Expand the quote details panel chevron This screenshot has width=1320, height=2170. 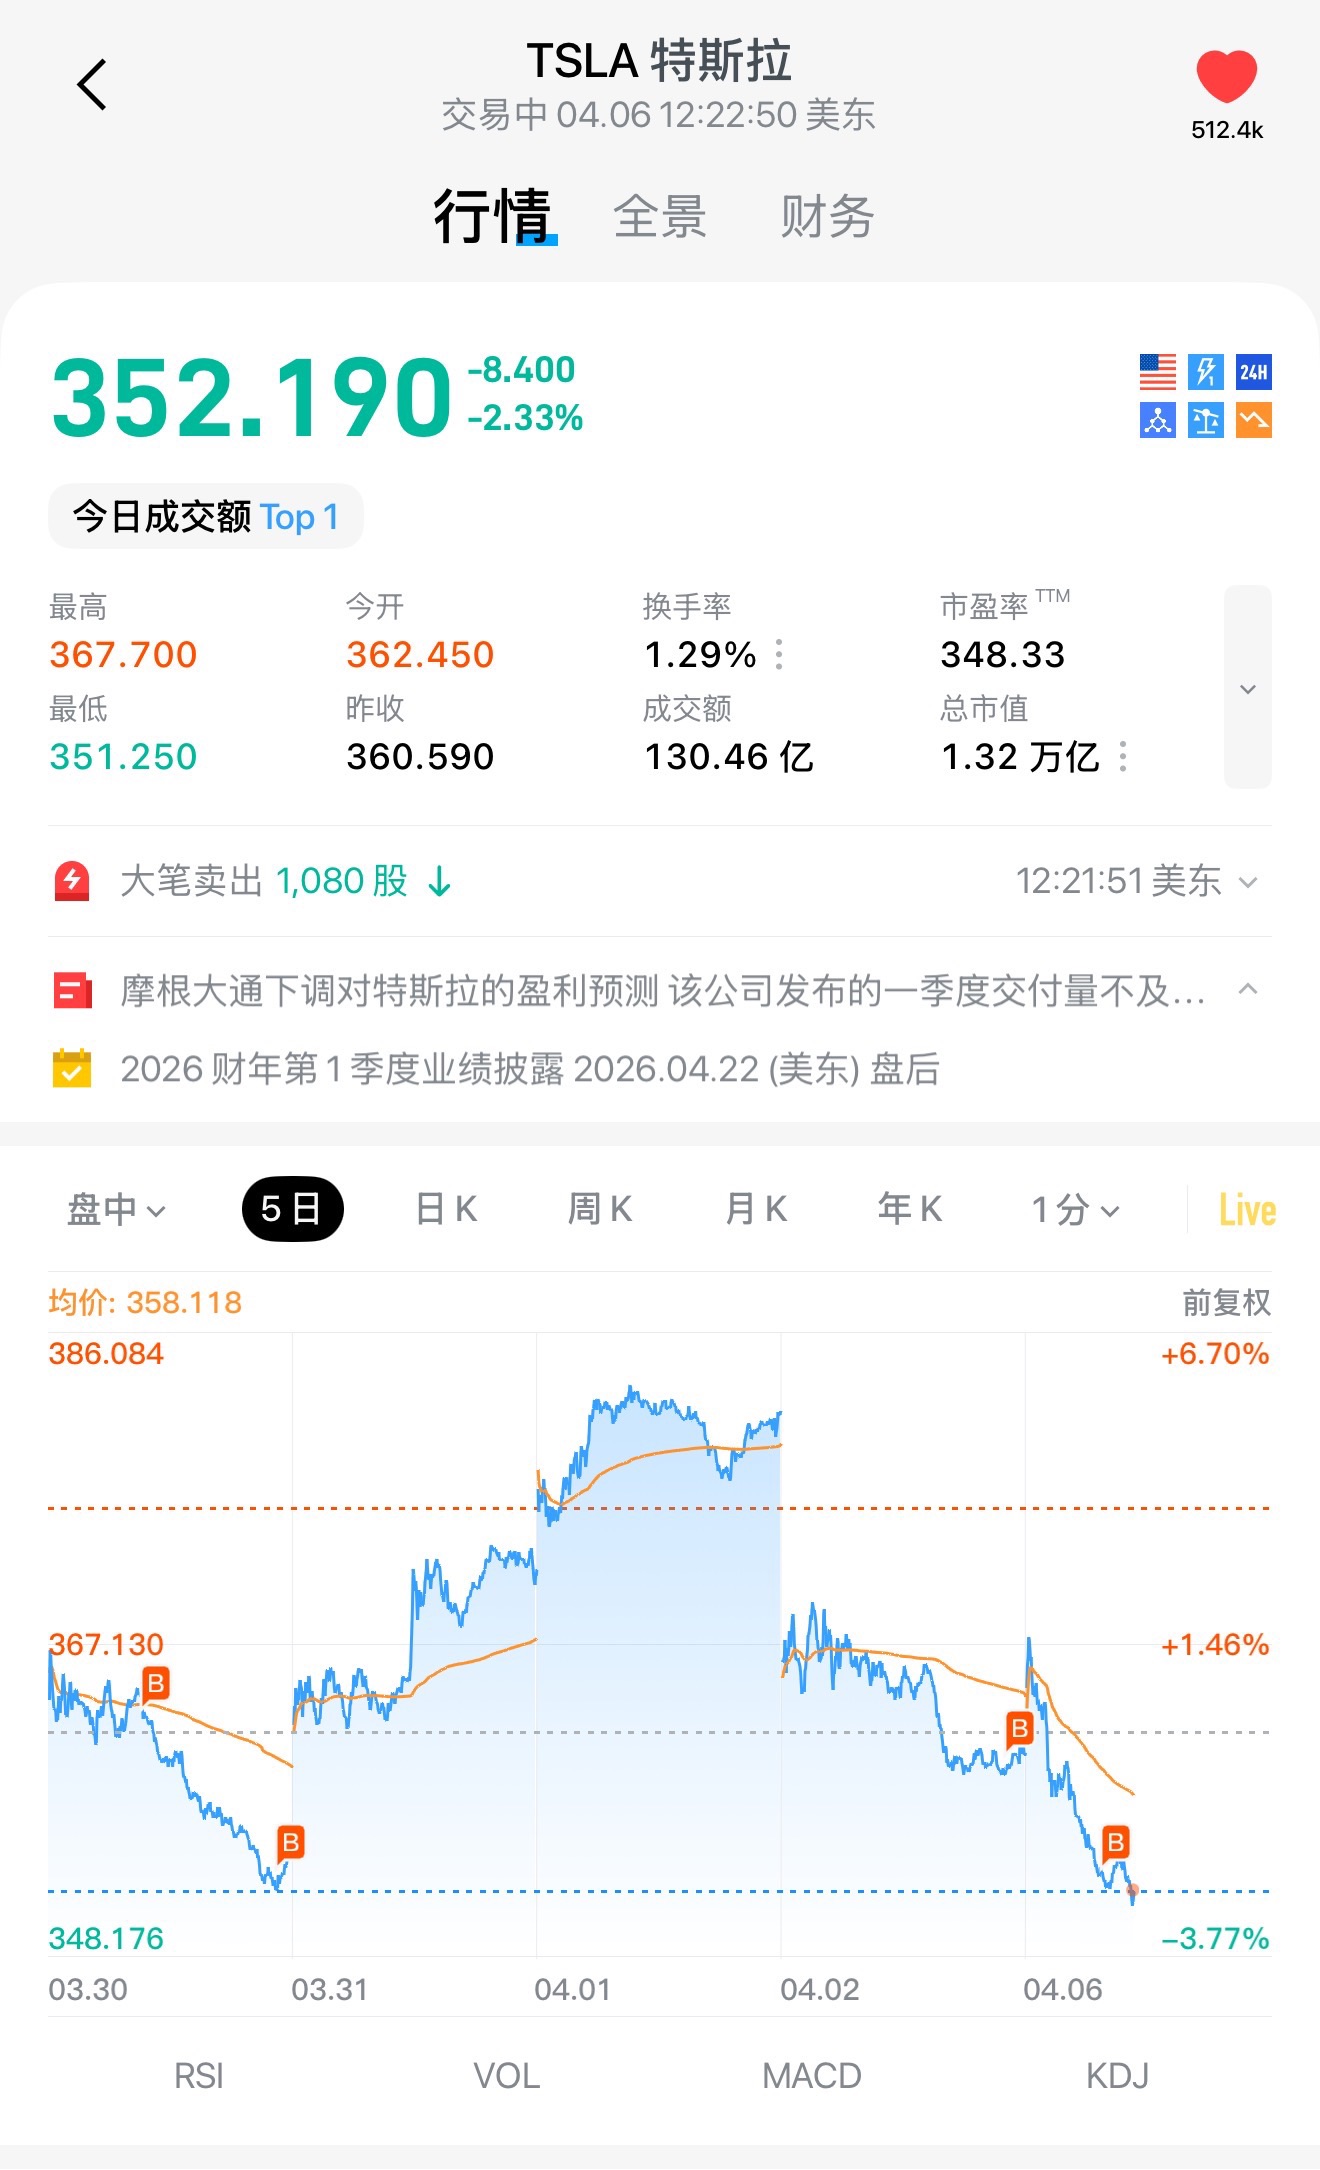point(1248,688)
